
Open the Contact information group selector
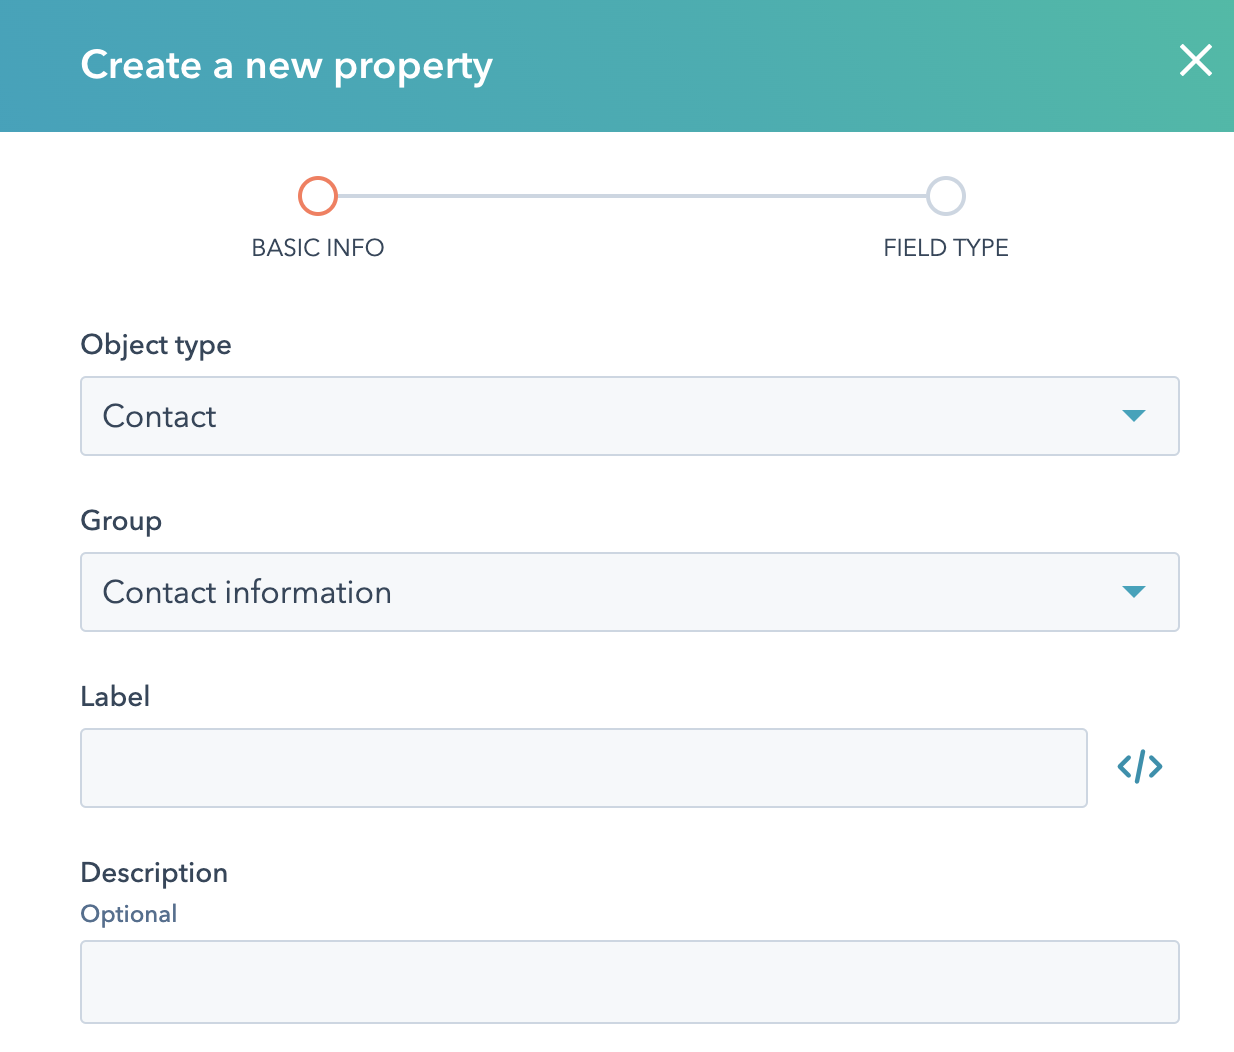(629, 592)
